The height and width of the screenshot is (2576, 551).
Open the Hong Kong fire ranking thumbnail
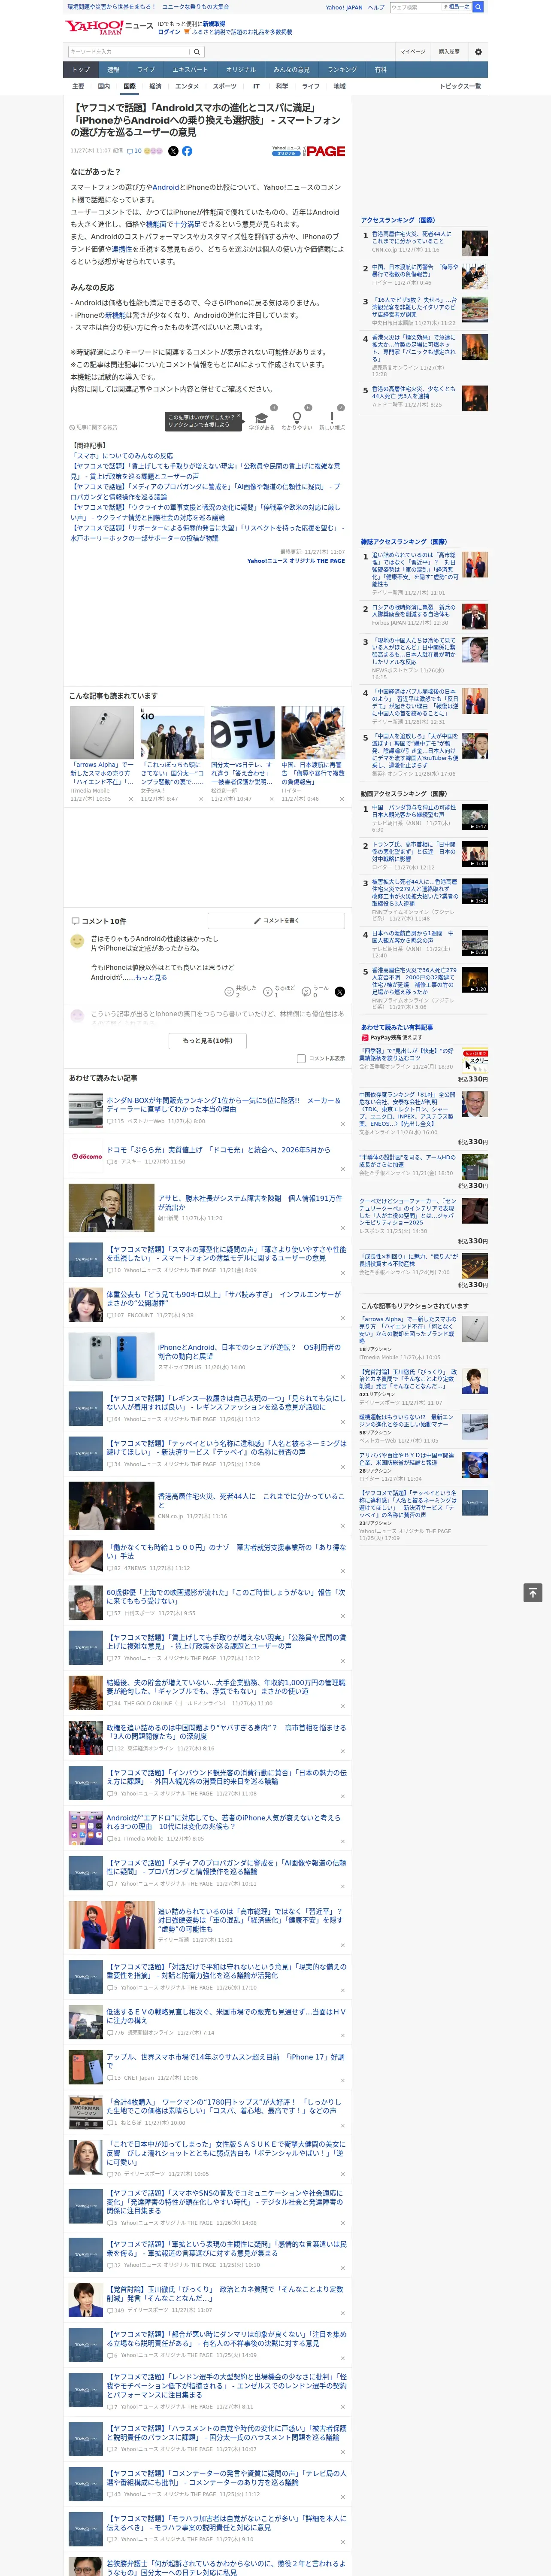point(475,243)
